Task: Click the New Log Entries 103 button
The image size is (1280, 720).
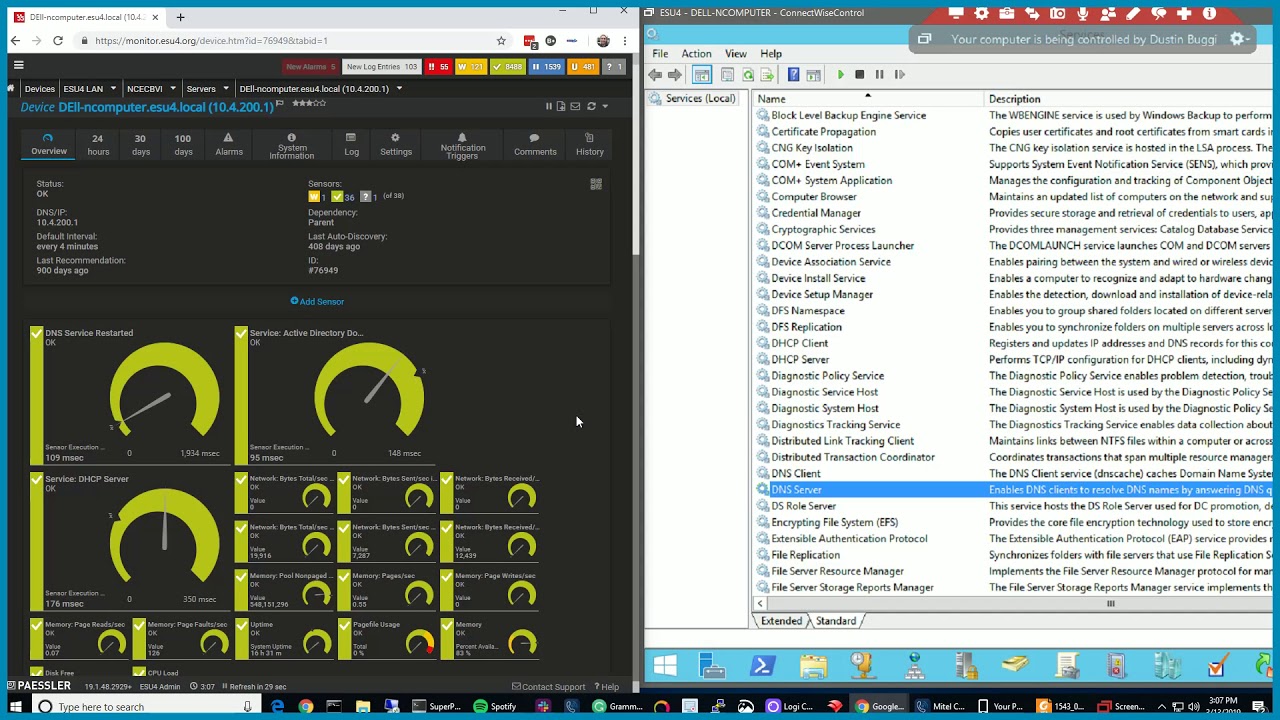Action: click(x=381, y=67)
